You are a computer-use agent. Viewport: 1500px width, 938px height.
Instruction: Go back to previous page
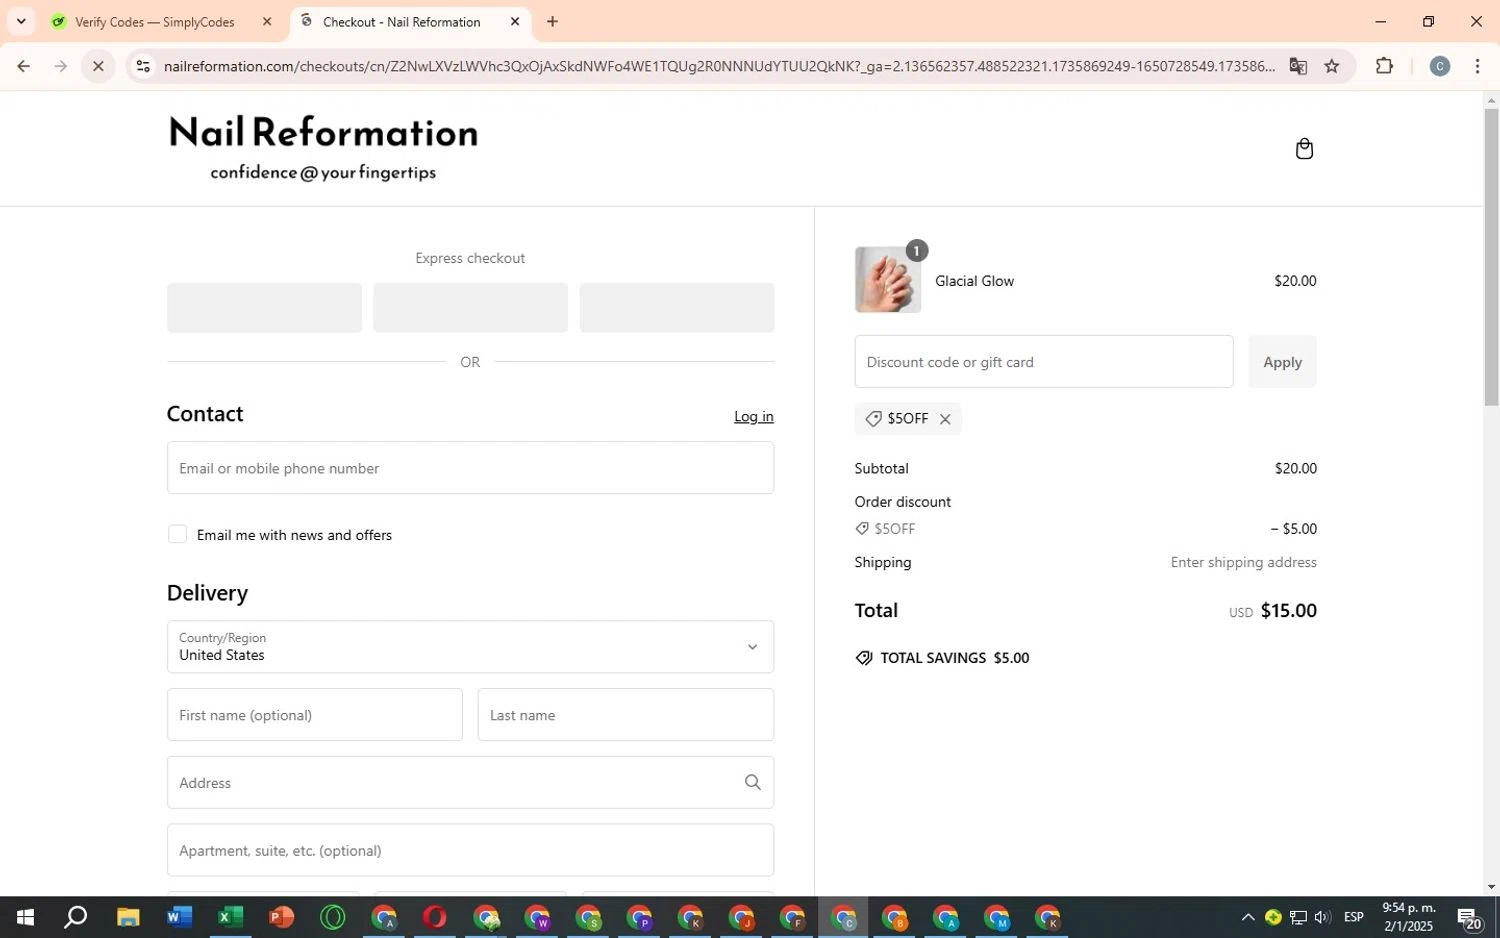23,66
